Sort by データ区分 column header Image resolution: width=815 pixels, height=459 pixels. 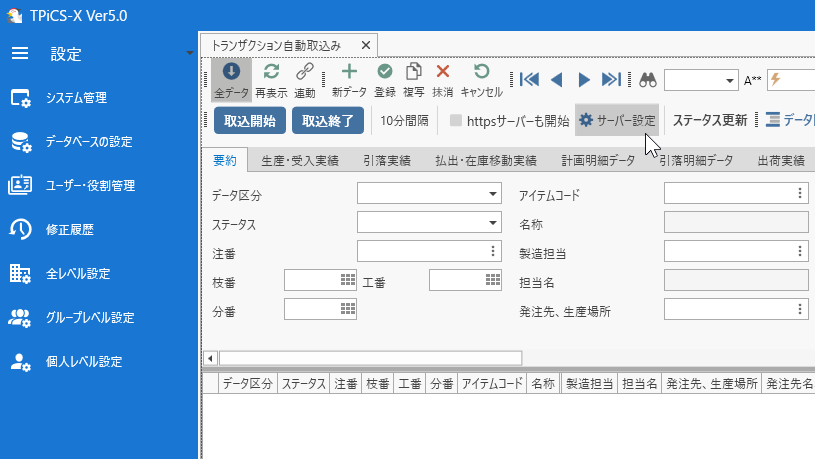tap(248, 384)
